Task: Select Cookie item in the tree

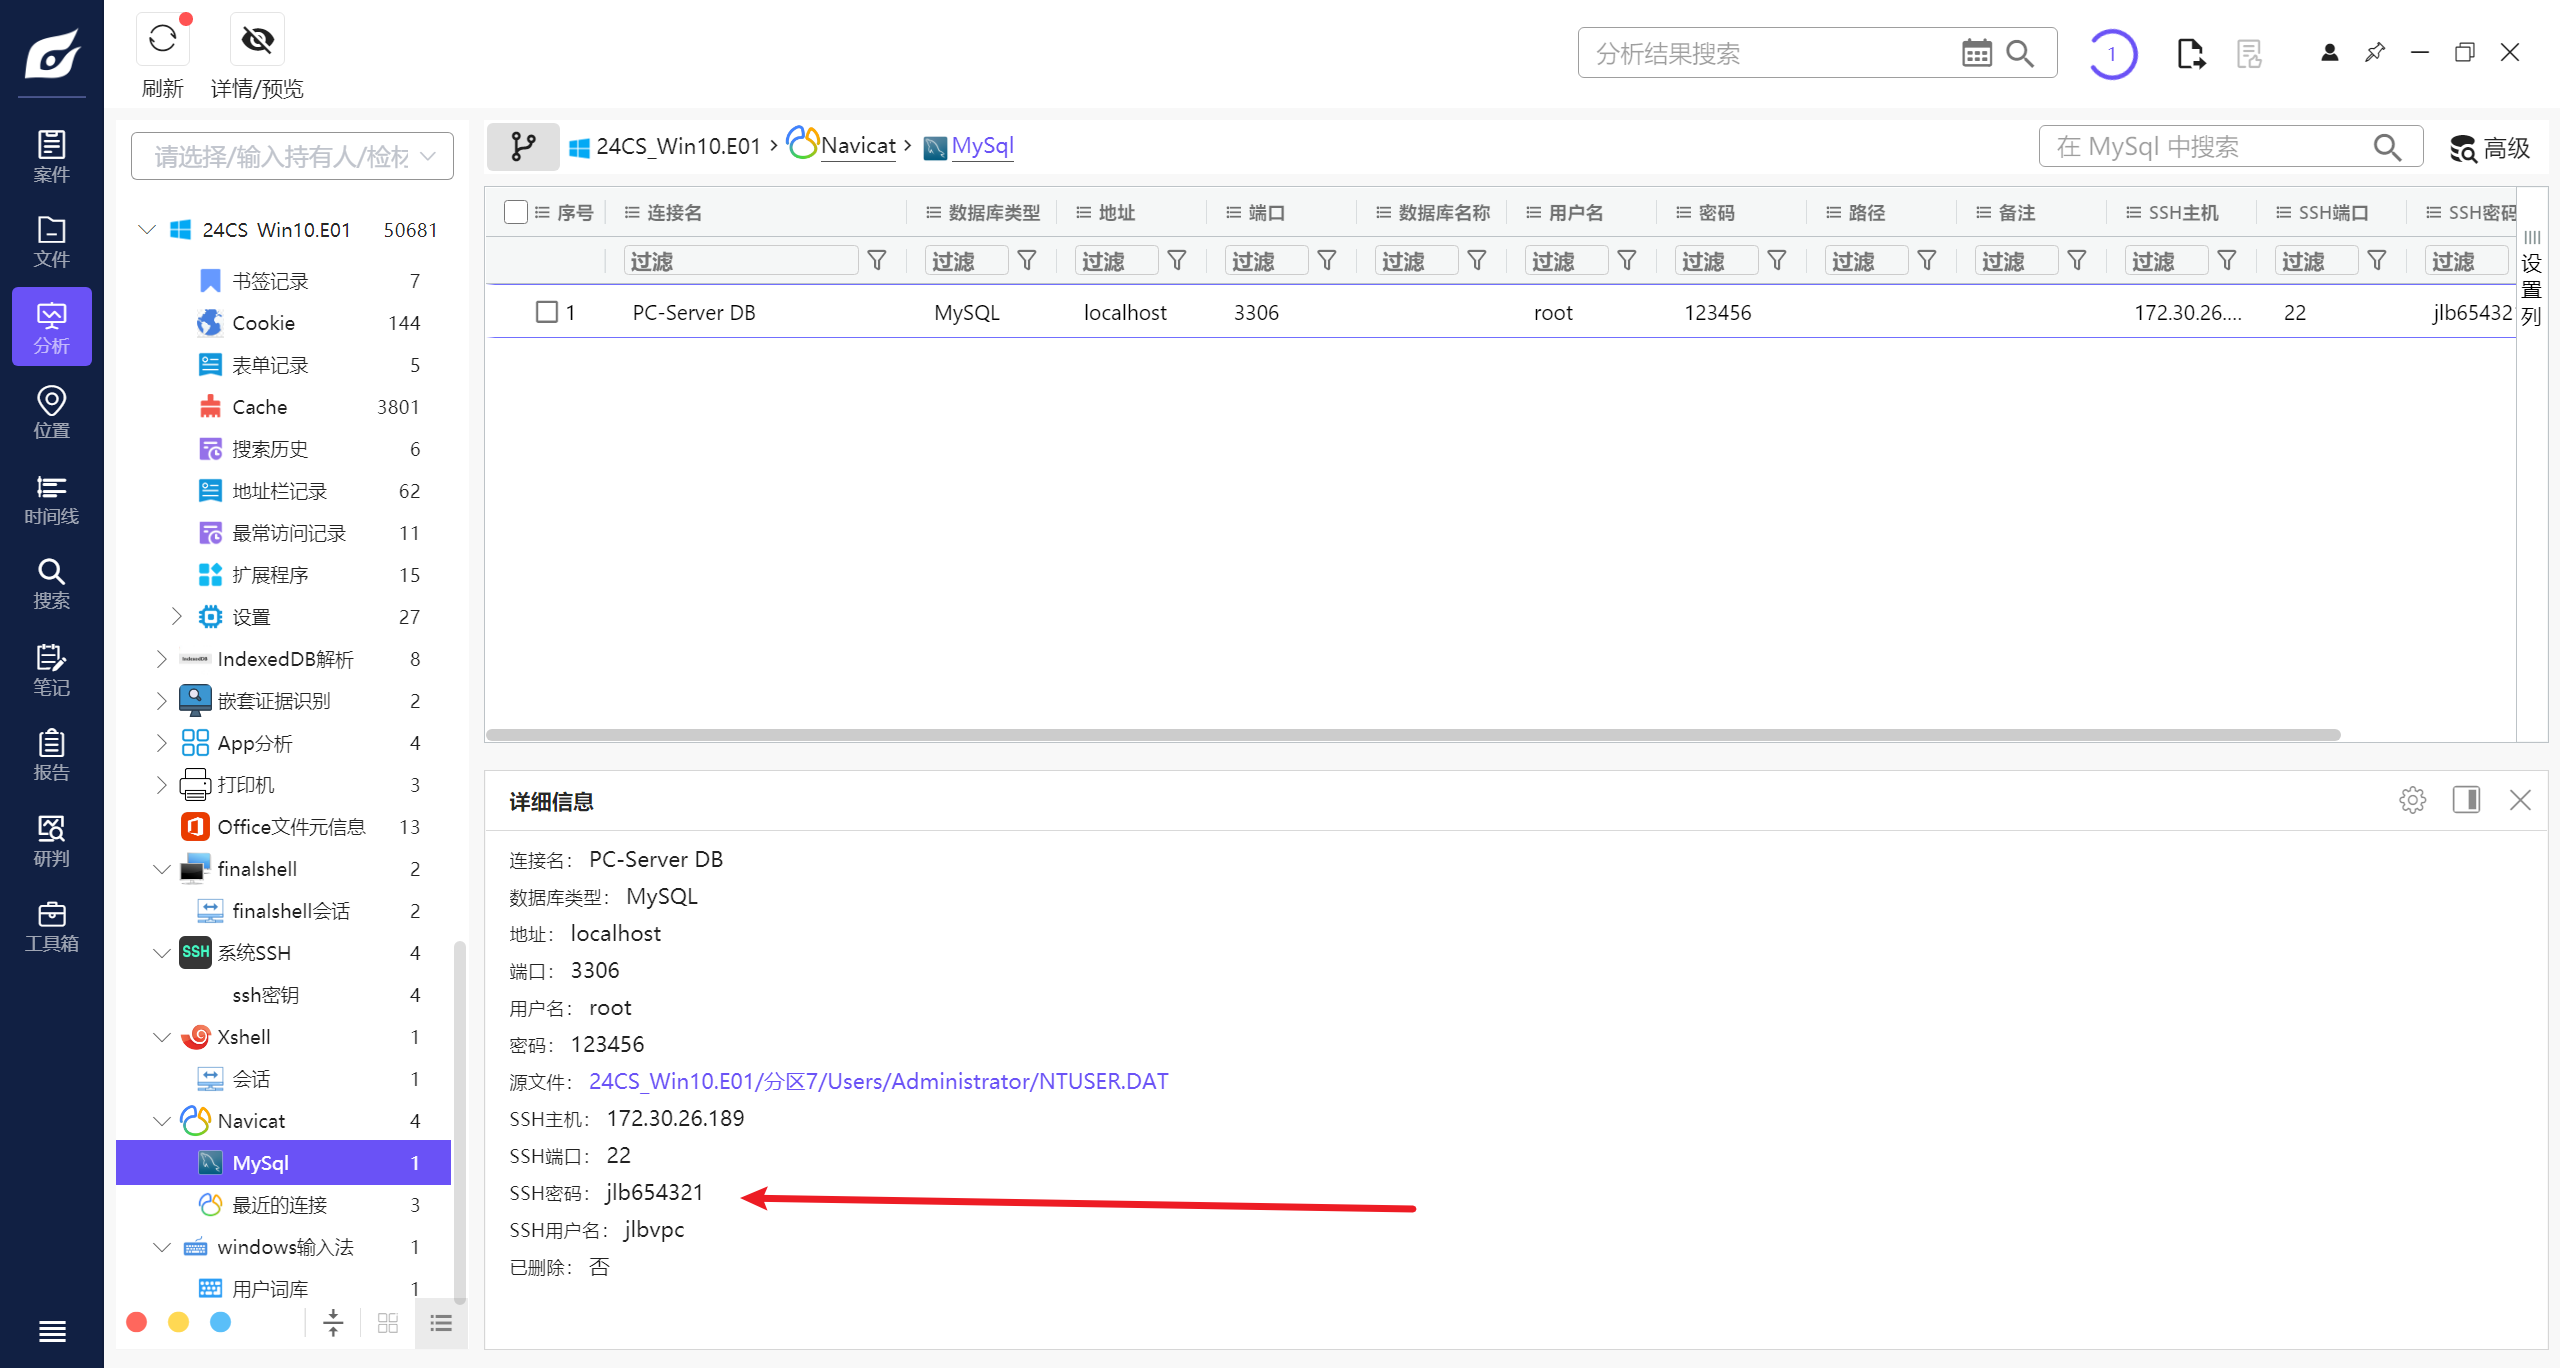Action: pos(263,323)
